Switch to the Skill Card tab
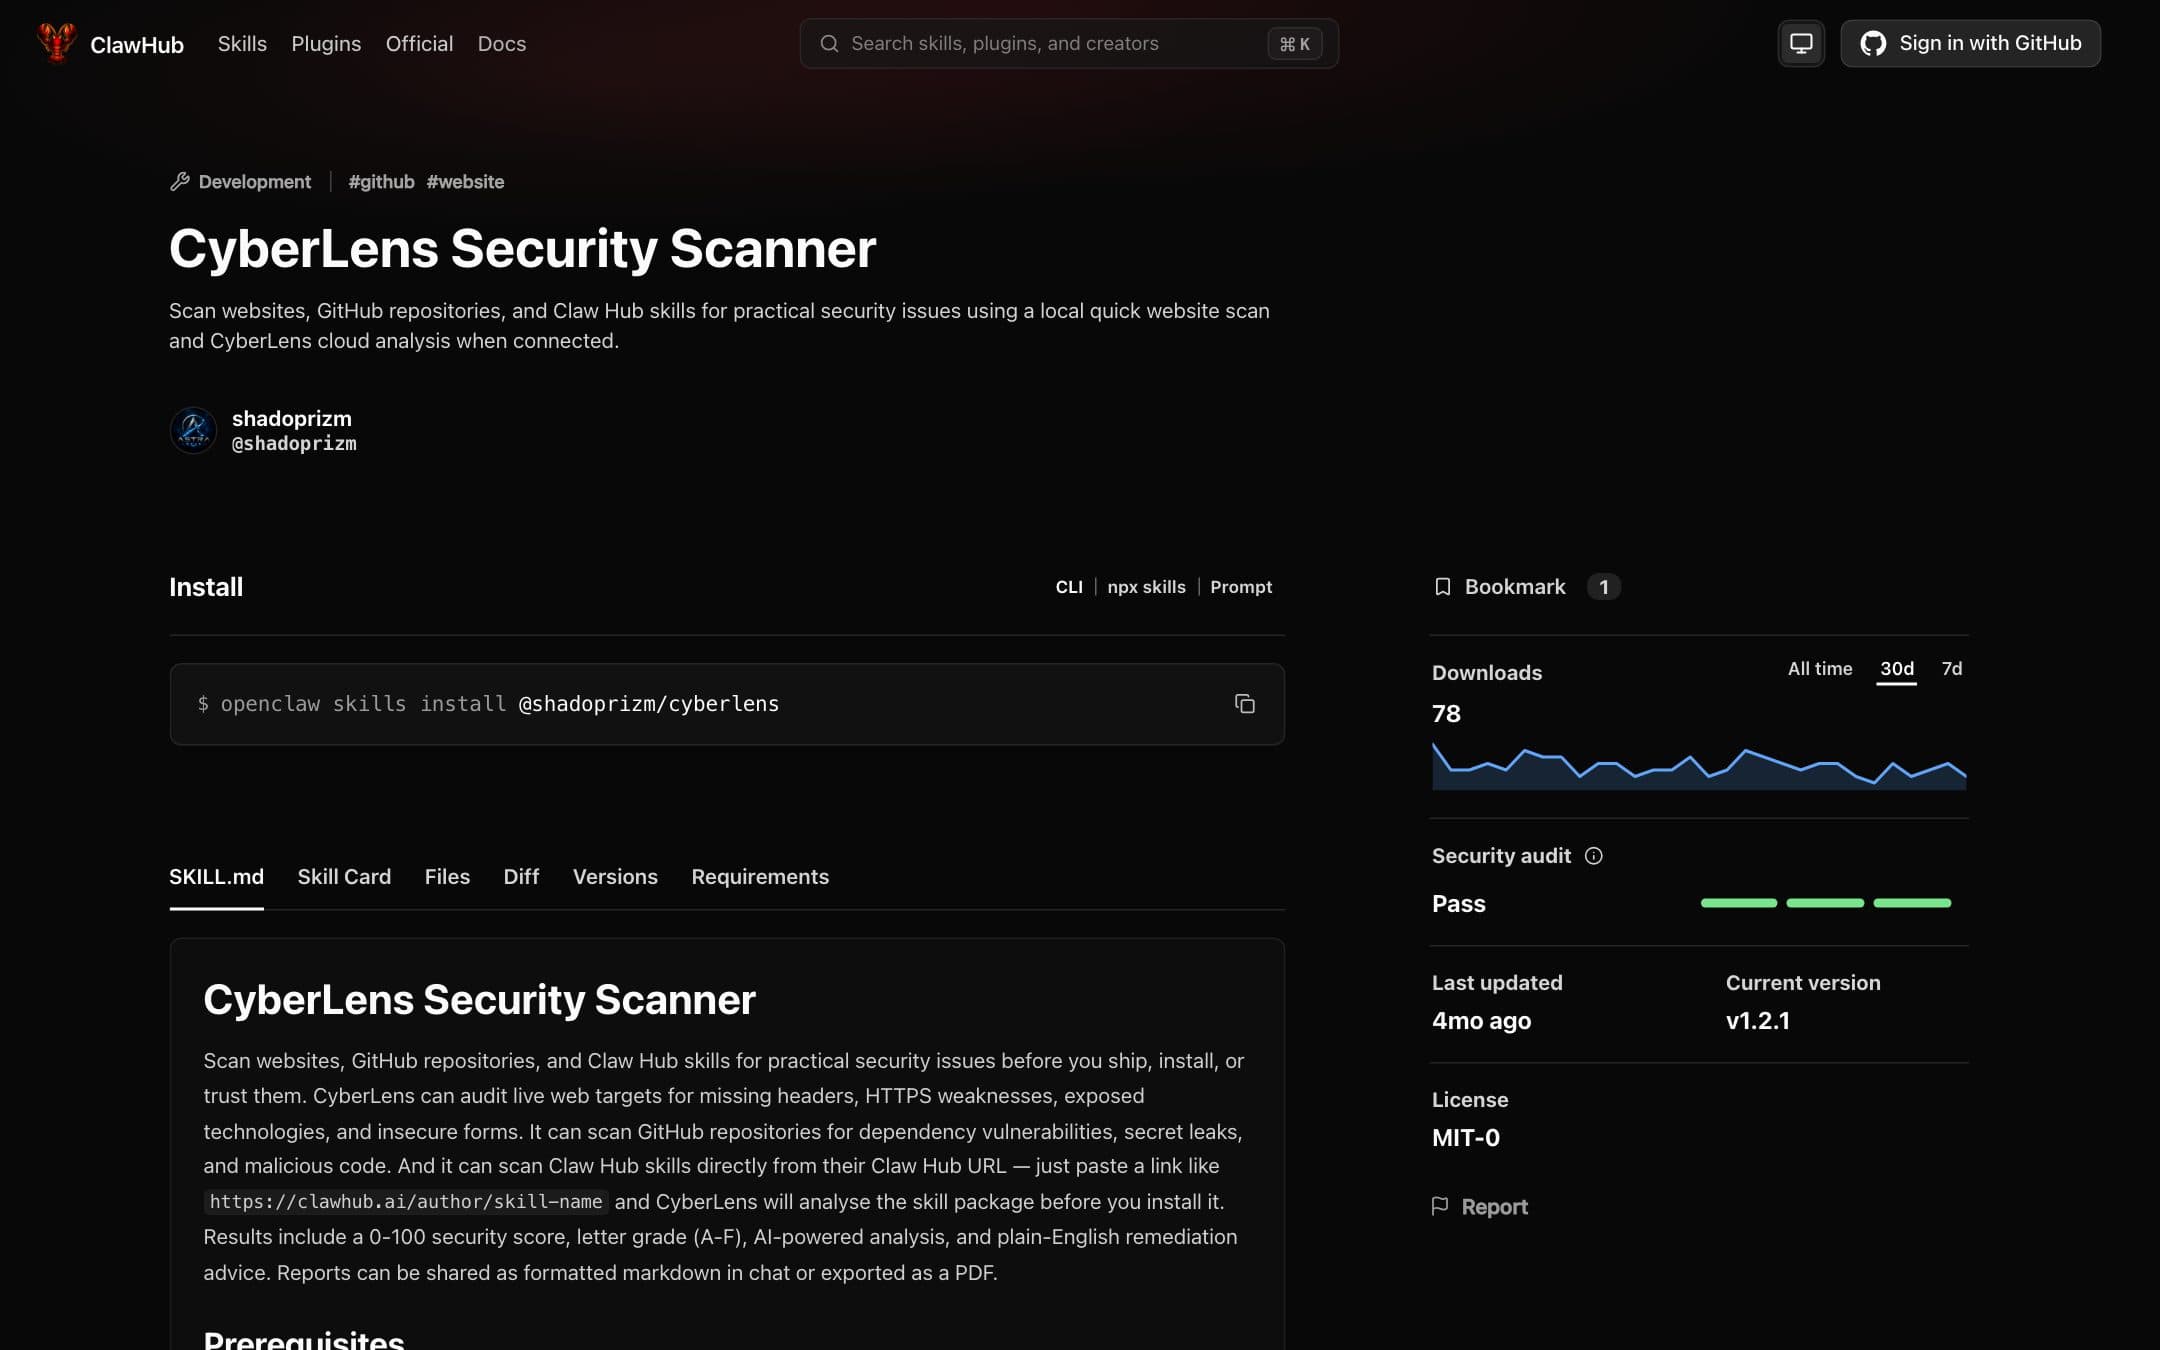 pyautogui.click(x=344, y=876)
